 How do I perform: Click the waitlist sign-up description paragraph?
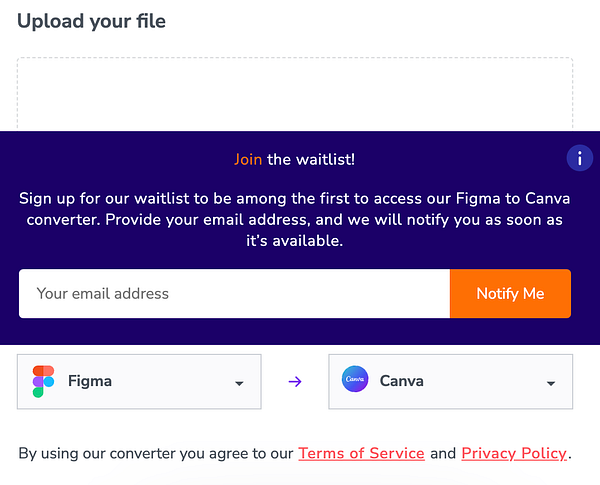(295, 219)
